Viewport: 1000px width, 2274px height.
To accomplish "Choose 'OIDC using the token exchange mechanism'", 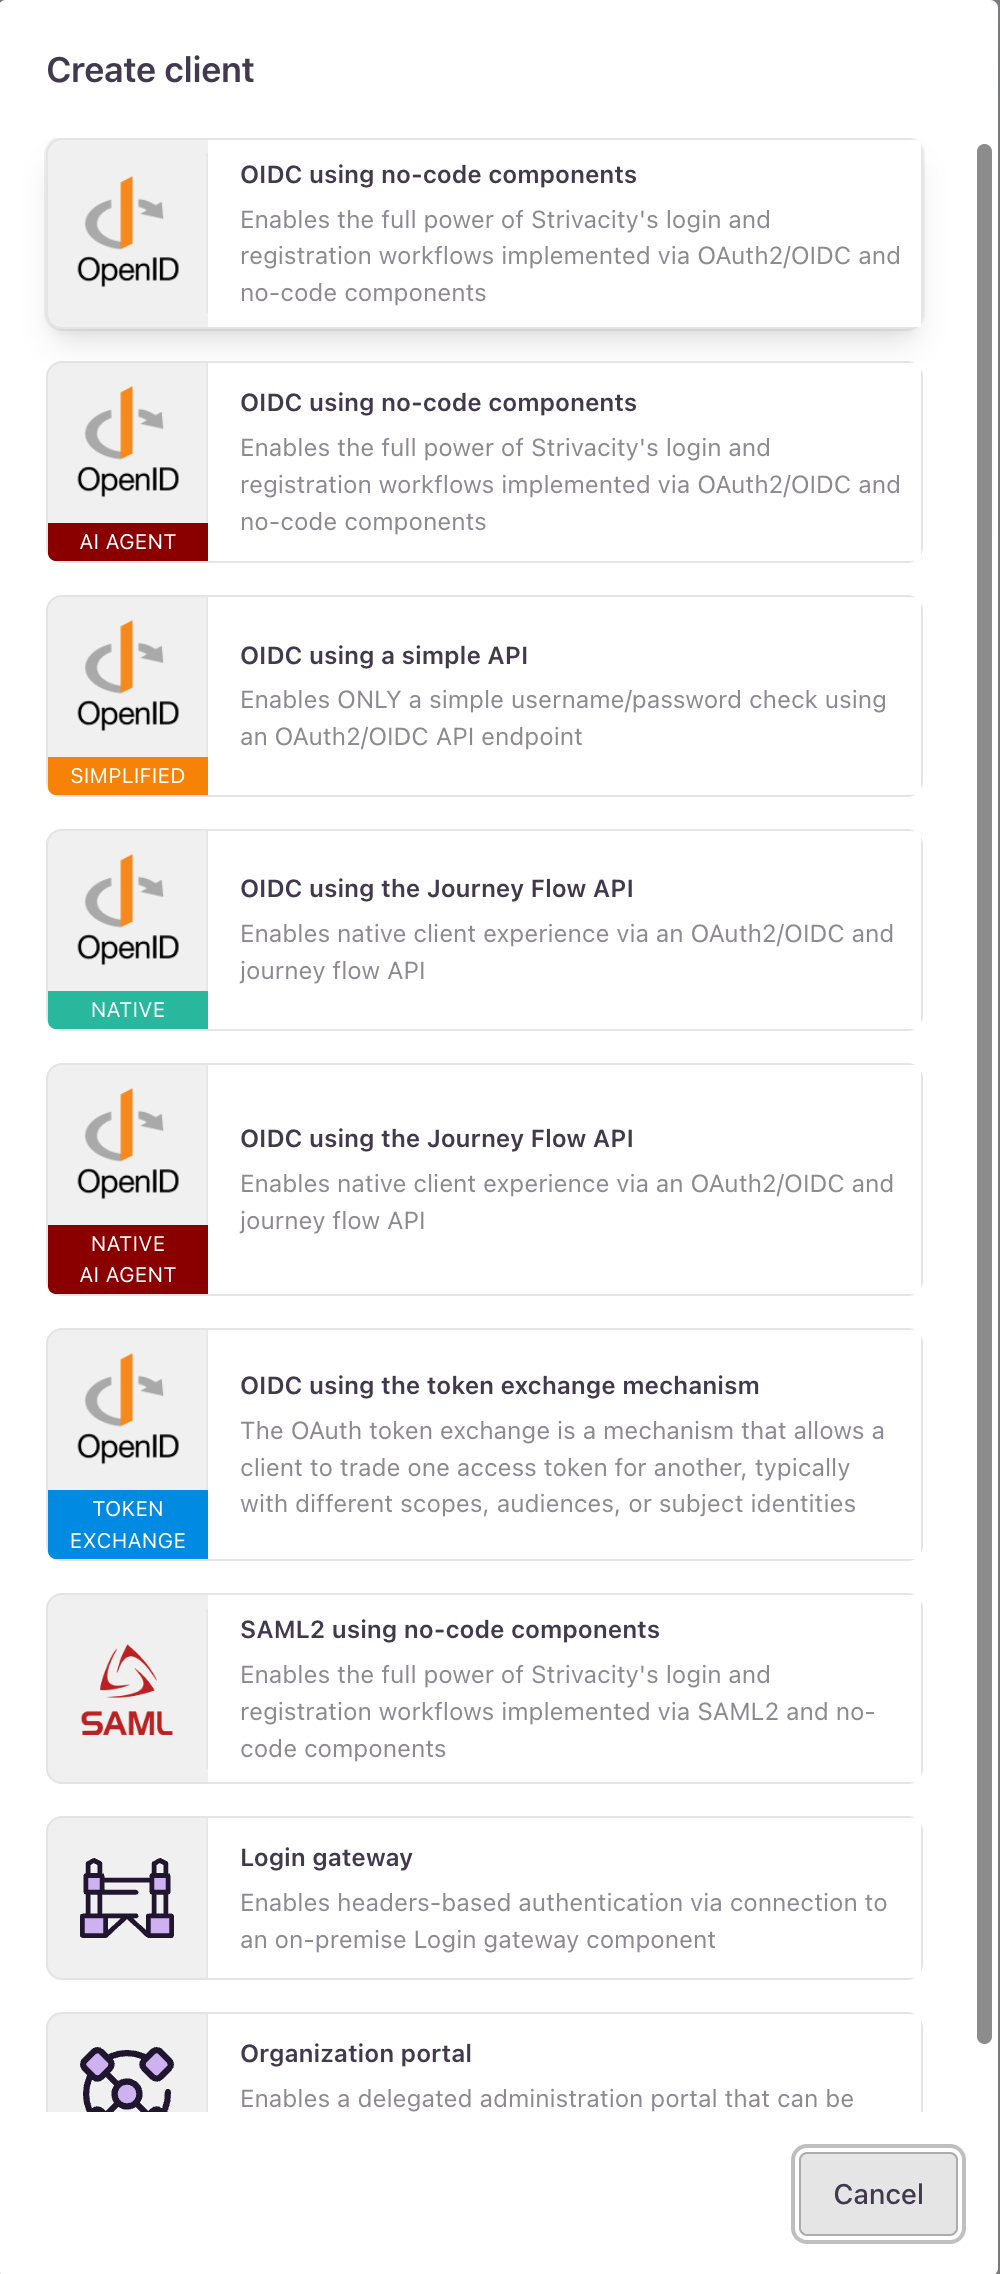I will click(x=500, y=1386).
